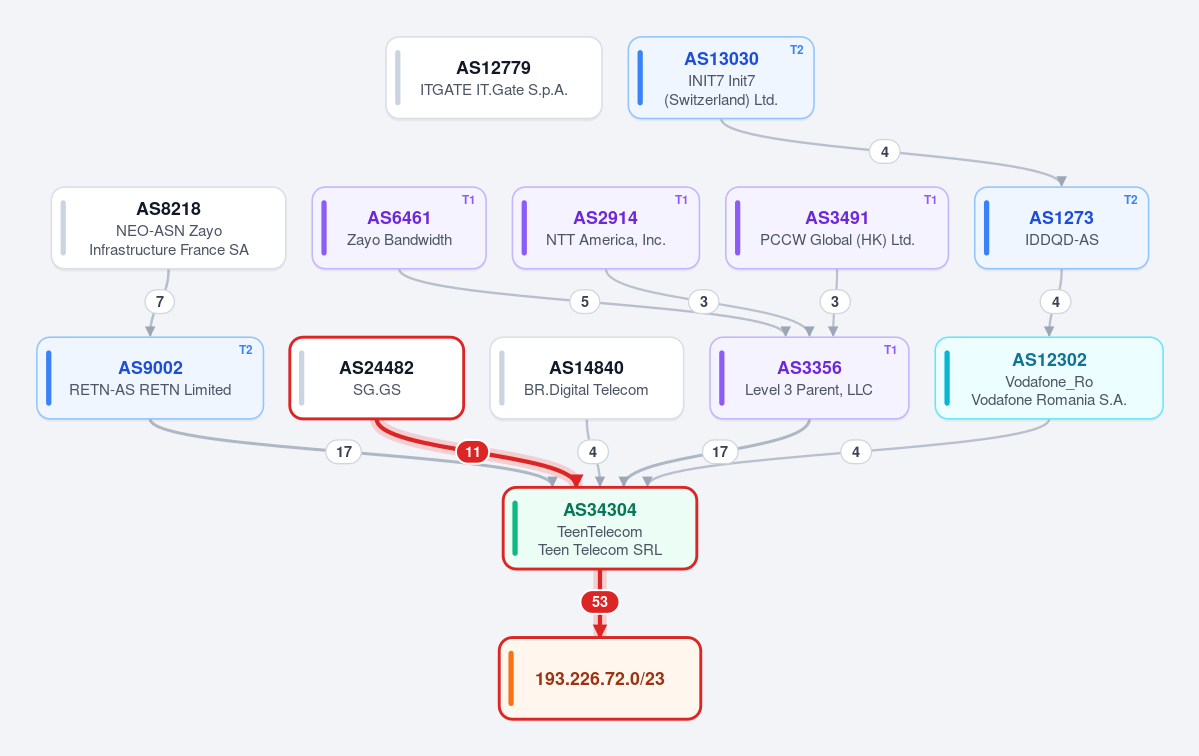The width and height of the screenshot is (1199, 756).
Task: Click the red 11 edge count badge
Action: 473,452
